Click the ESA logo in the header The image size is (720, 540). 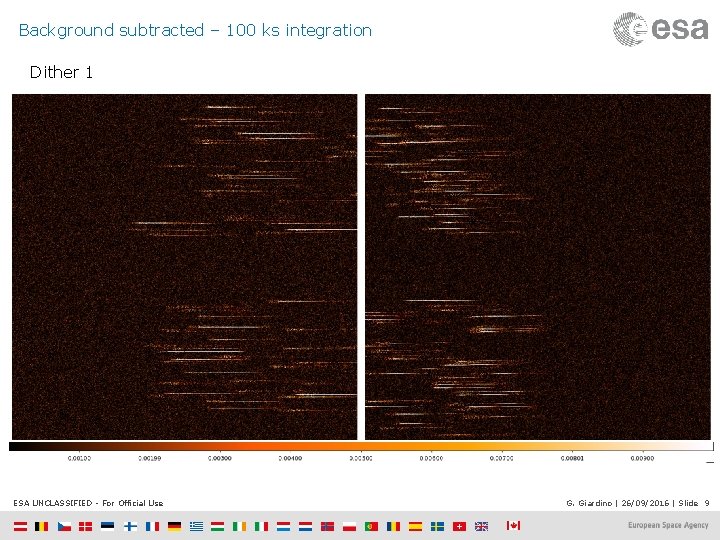[x=661, y=29]
